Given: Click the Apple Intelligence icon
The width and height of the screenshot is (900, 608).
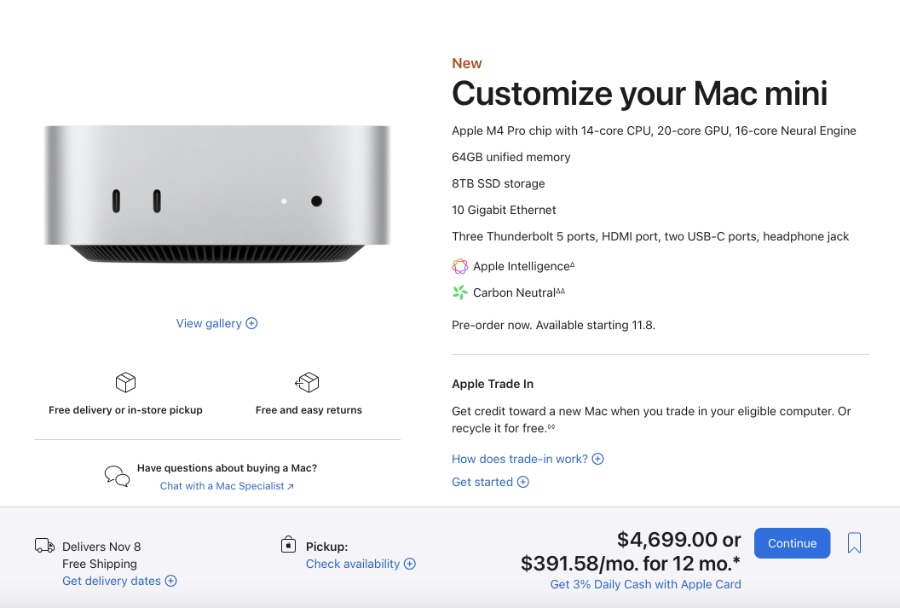Looking at the screenshot, I should tap(460, 266).
